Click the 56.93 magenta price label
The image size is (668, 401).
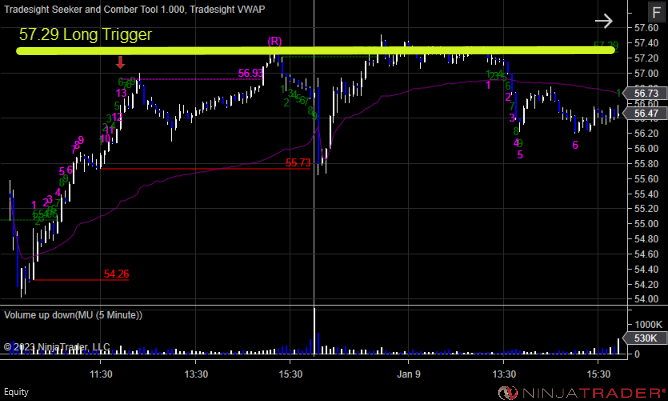click(250, 73)
